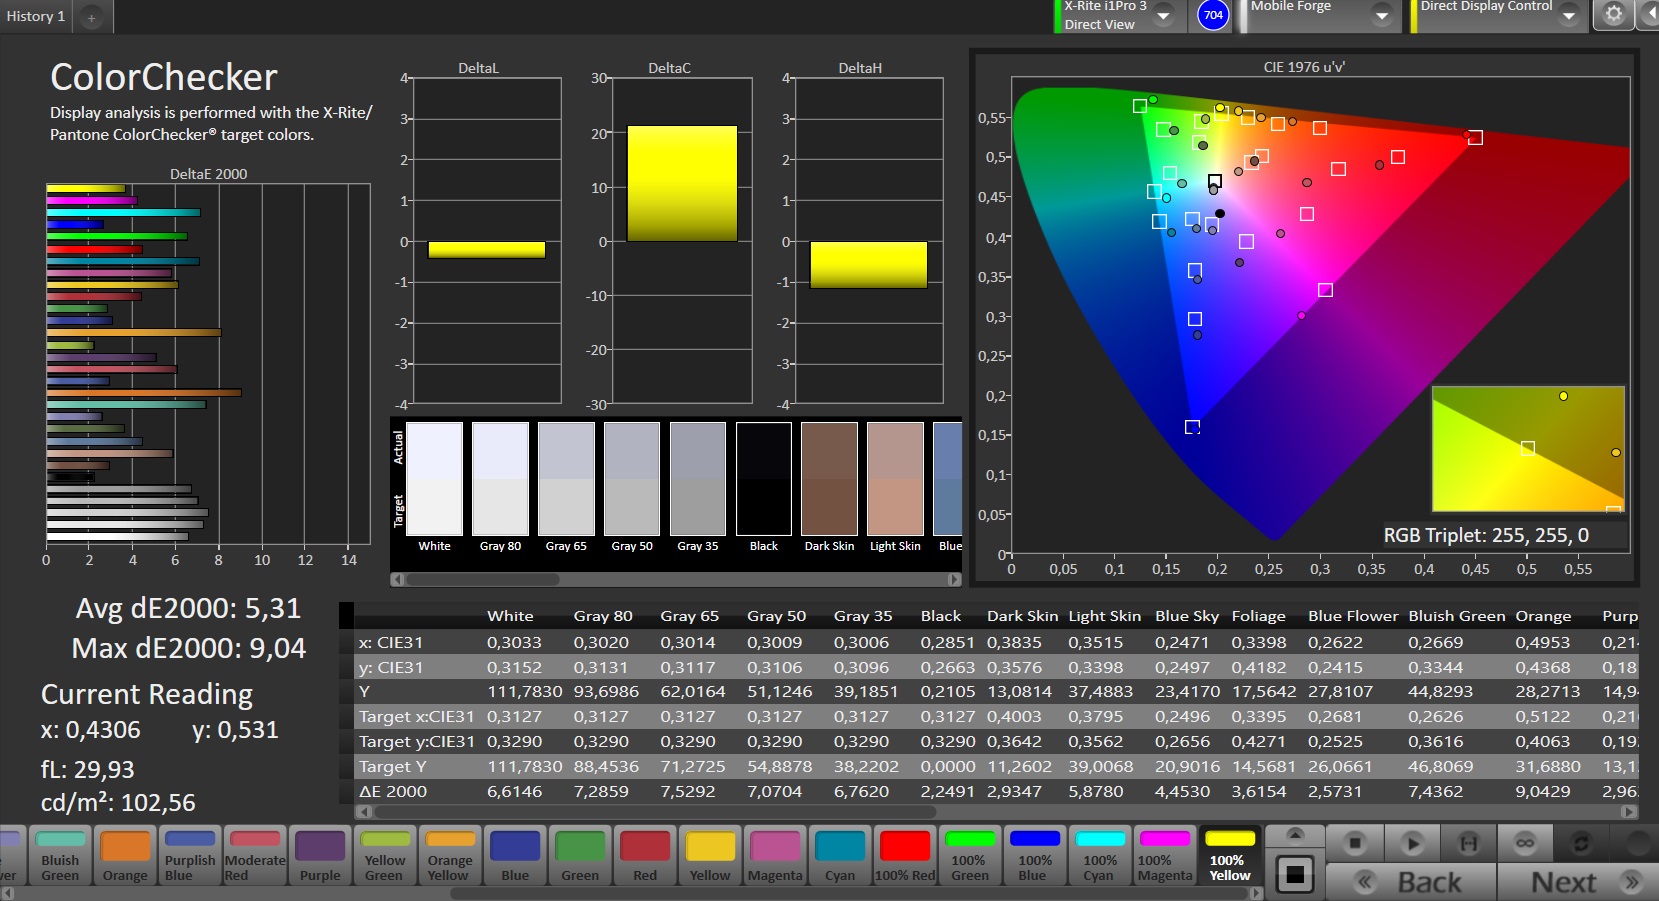Open the Mobile Forge source dropdown
Image resolution: width=1659 pixels, height=901 pixels.
point(1381,16)
